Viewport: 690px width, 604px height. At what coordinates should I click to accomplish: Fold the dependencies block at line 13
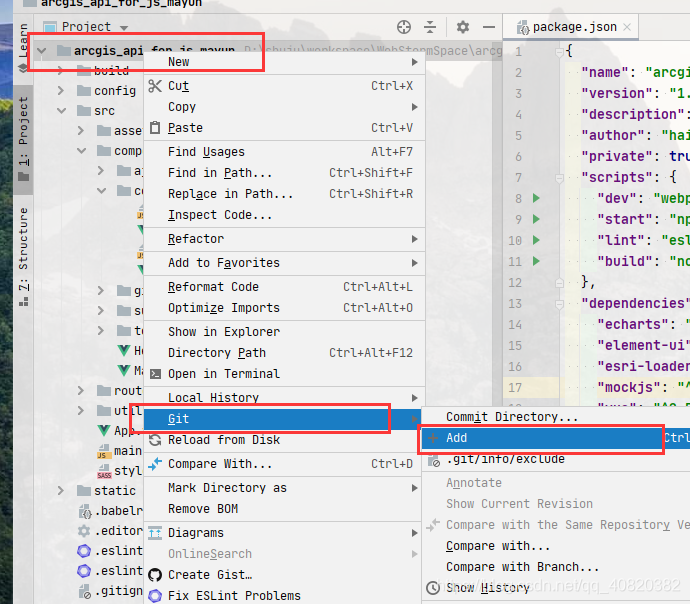point(559,304)
